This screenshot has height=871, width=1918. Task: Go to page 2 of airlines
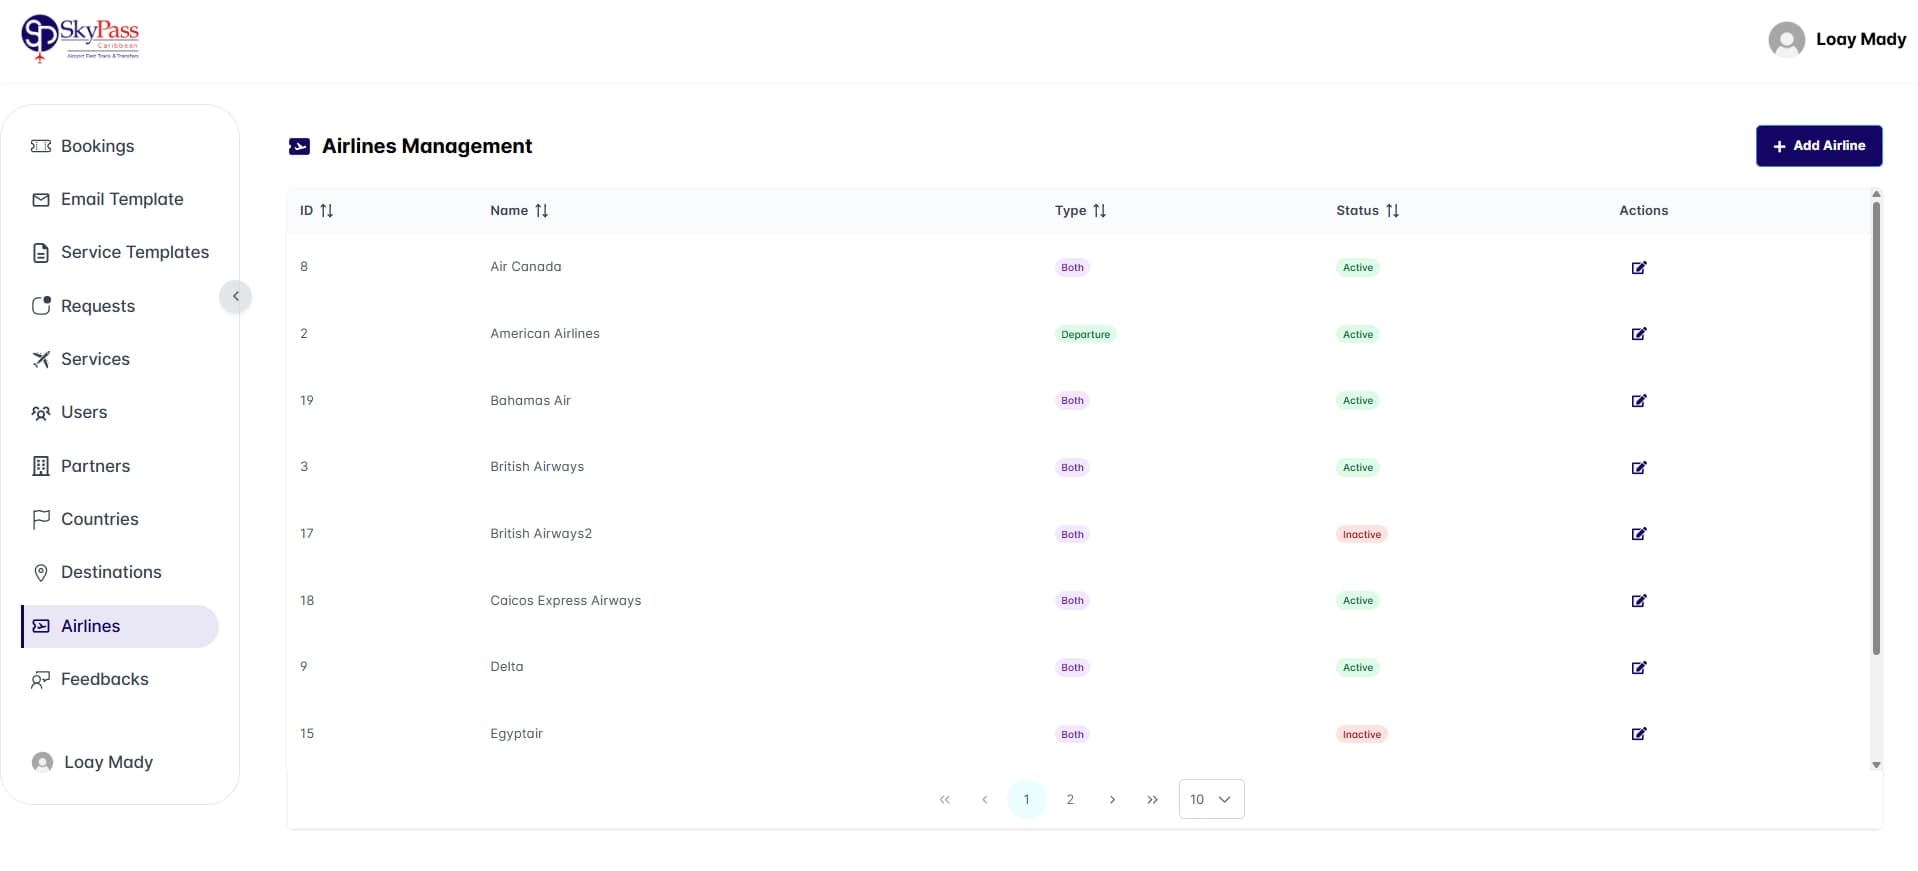[x=1070, y=799]
